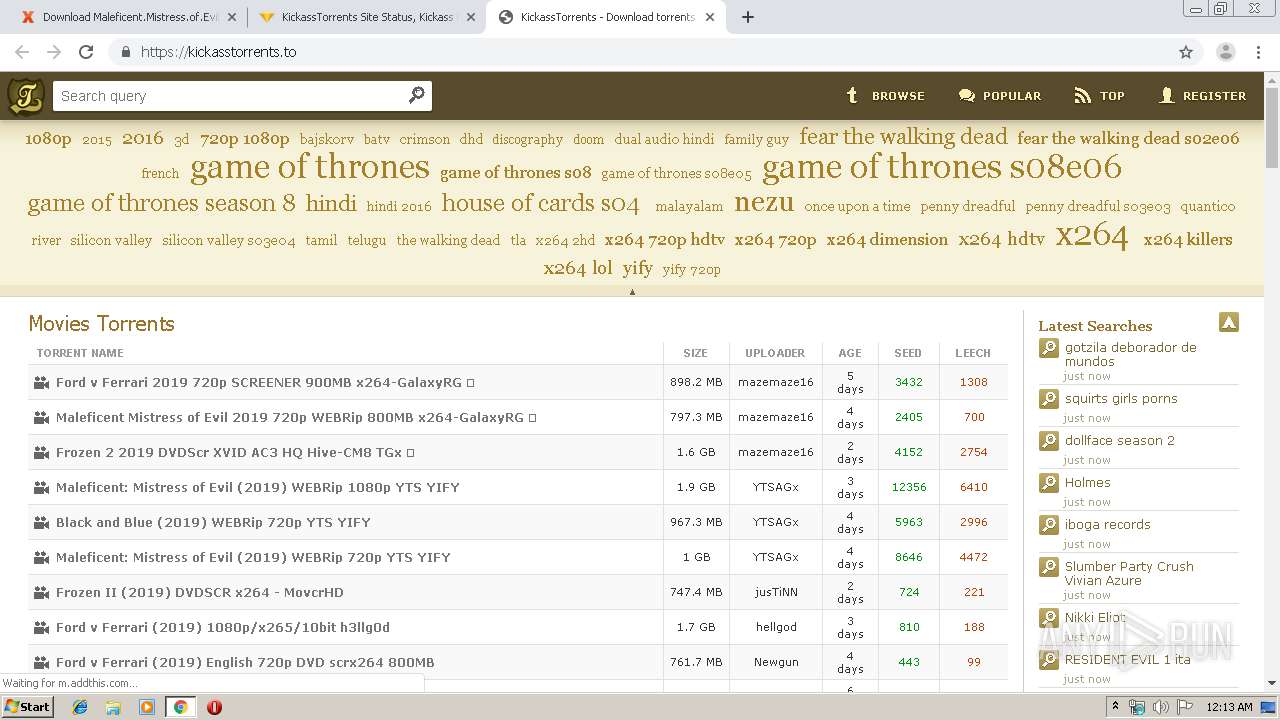Image resolution: width=1280 pixels, height=720 pixels.
Task: Open the Windows Start menu
Action: tap(28, 706)
